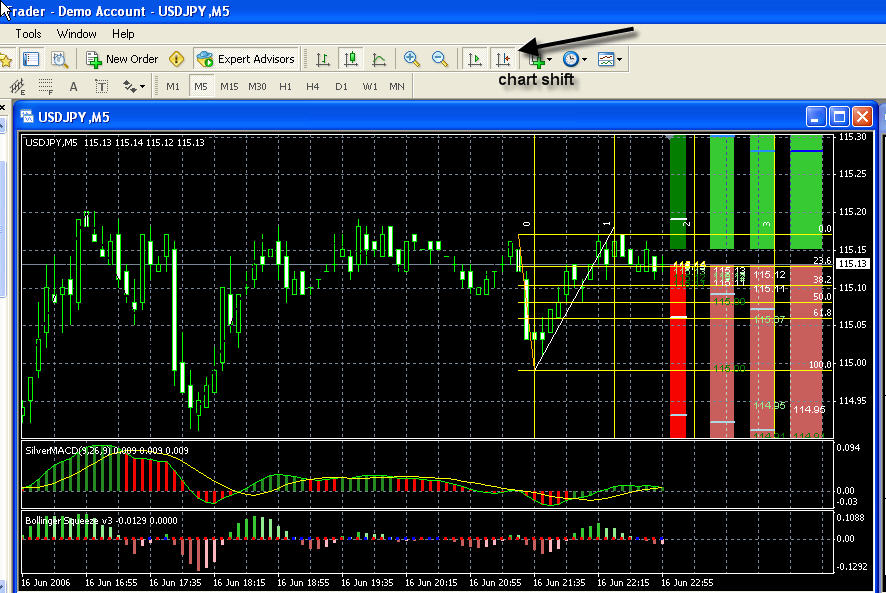
Task: Minimize the USDJPY,M5 chart window
Action: pos(815,117)
